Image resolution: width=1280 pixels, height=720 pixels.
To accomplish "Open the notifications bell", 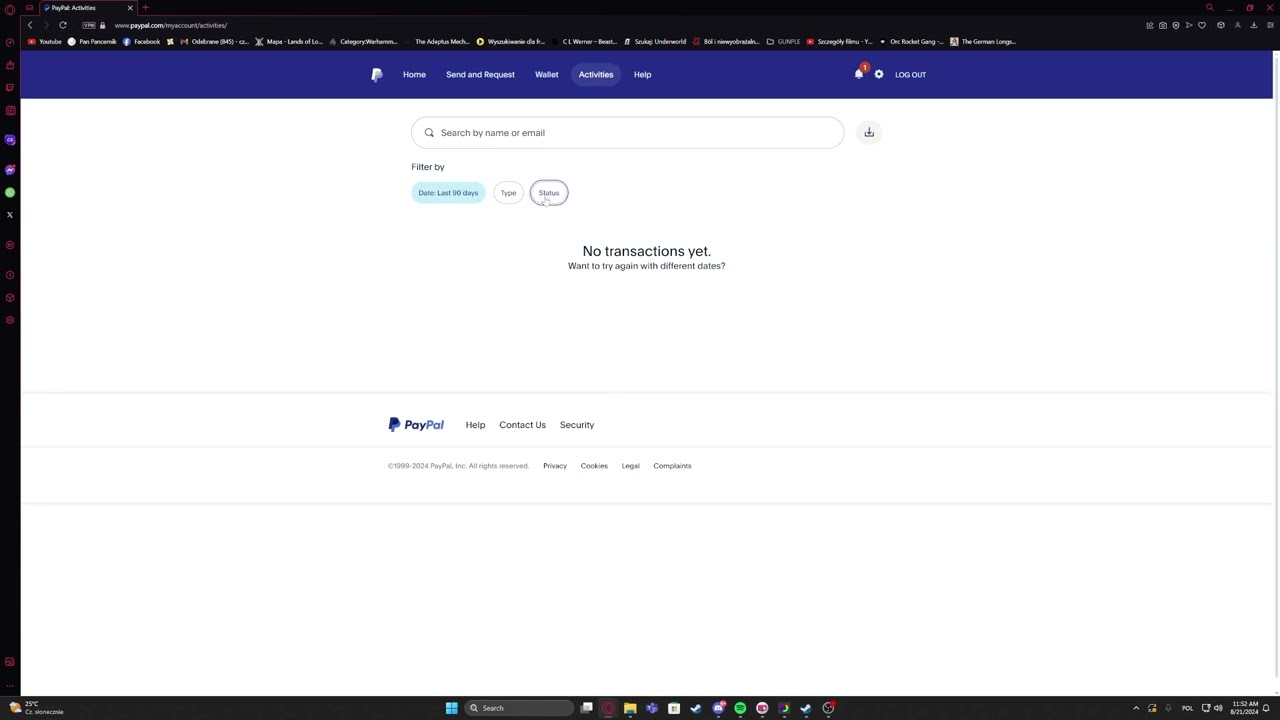I will click(x=859, y=74).
